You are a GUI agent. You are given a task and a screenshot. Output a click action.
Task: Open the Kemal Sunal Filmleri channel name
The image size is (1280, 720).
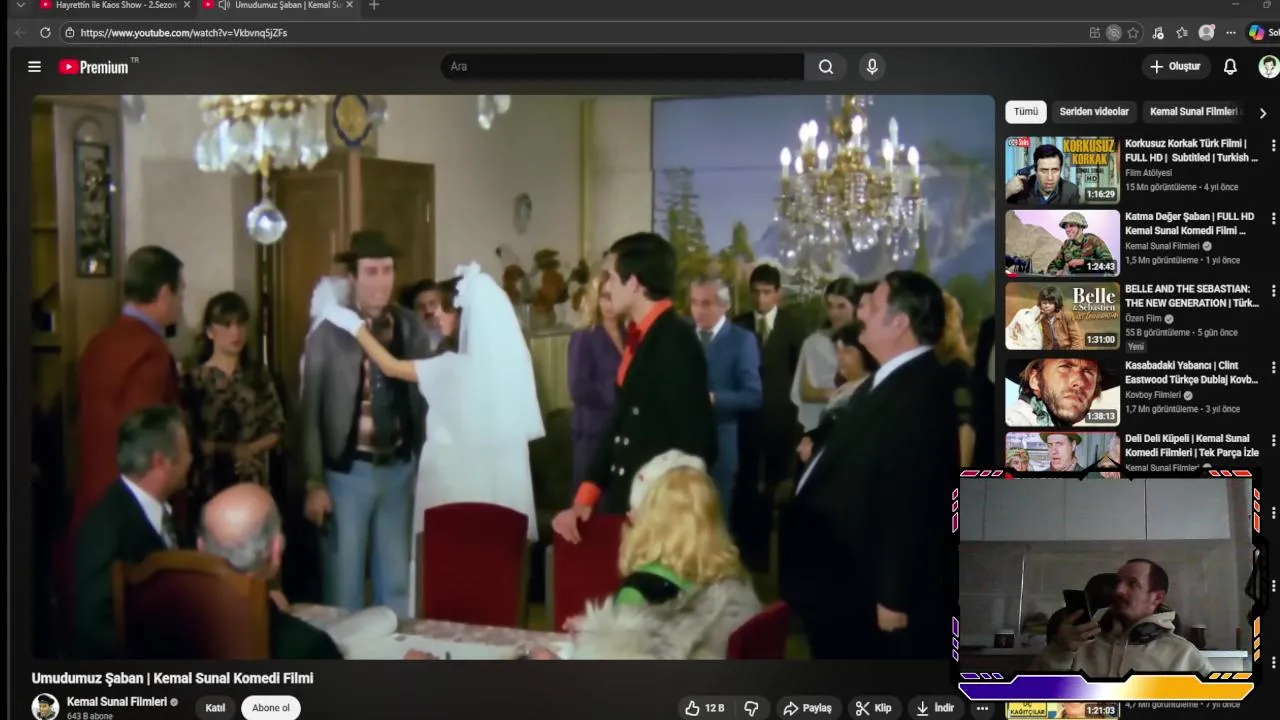[x=117, y=702]
